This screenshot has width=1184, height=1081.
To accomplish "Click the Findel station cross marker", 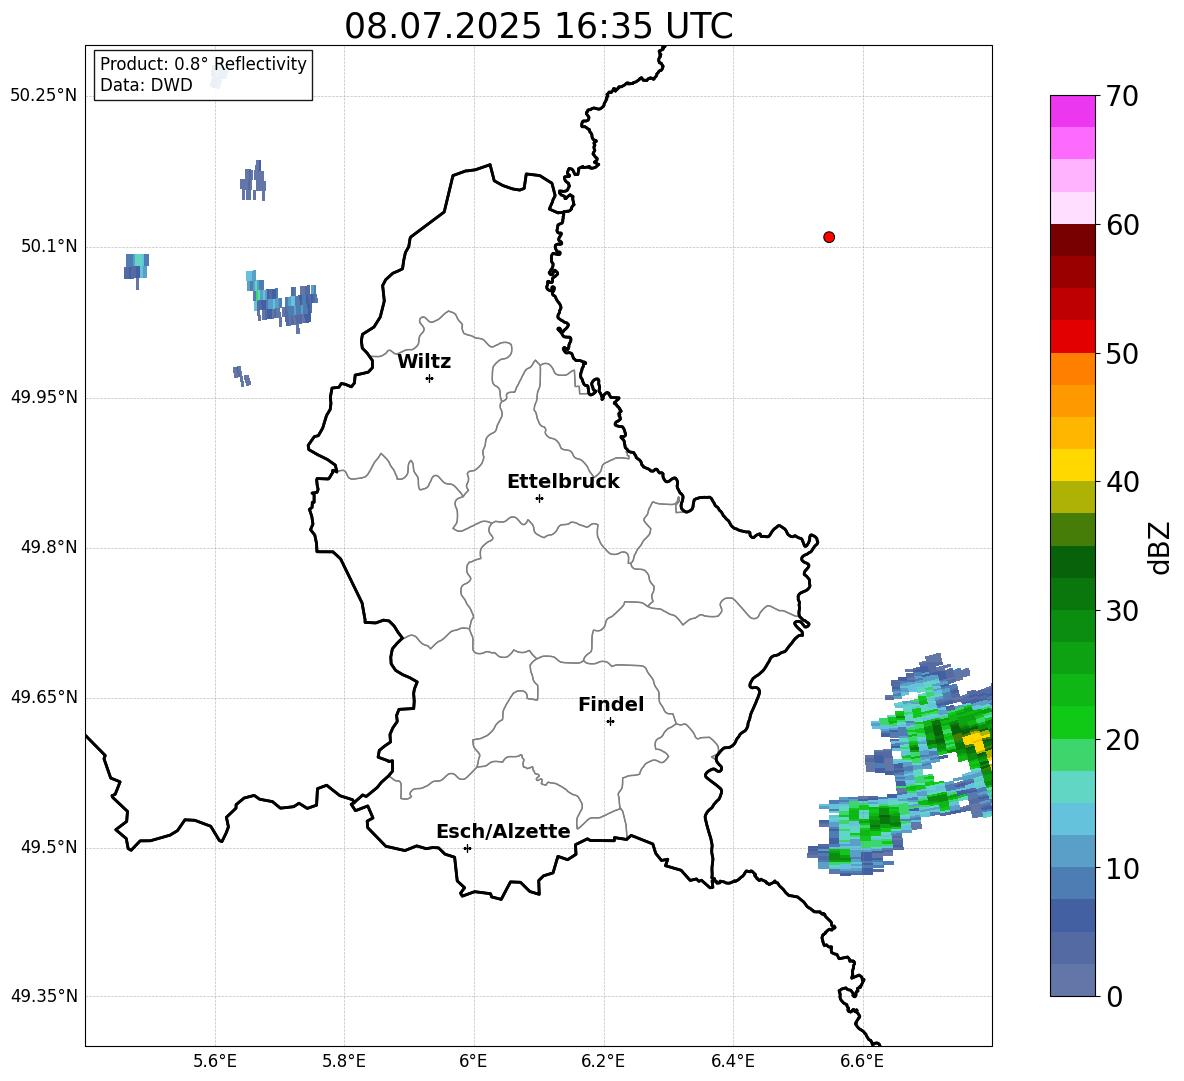I will 610,722.
